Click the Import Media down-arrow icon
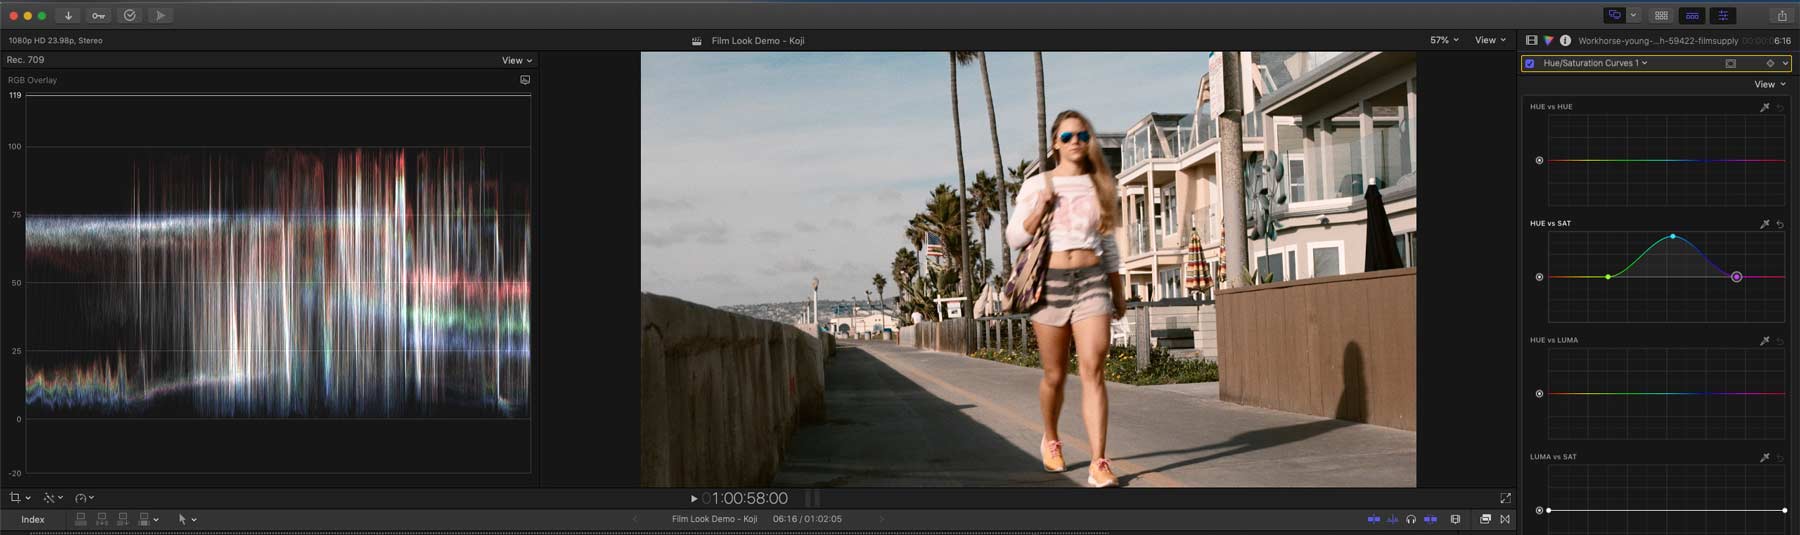 pos(68,16)
